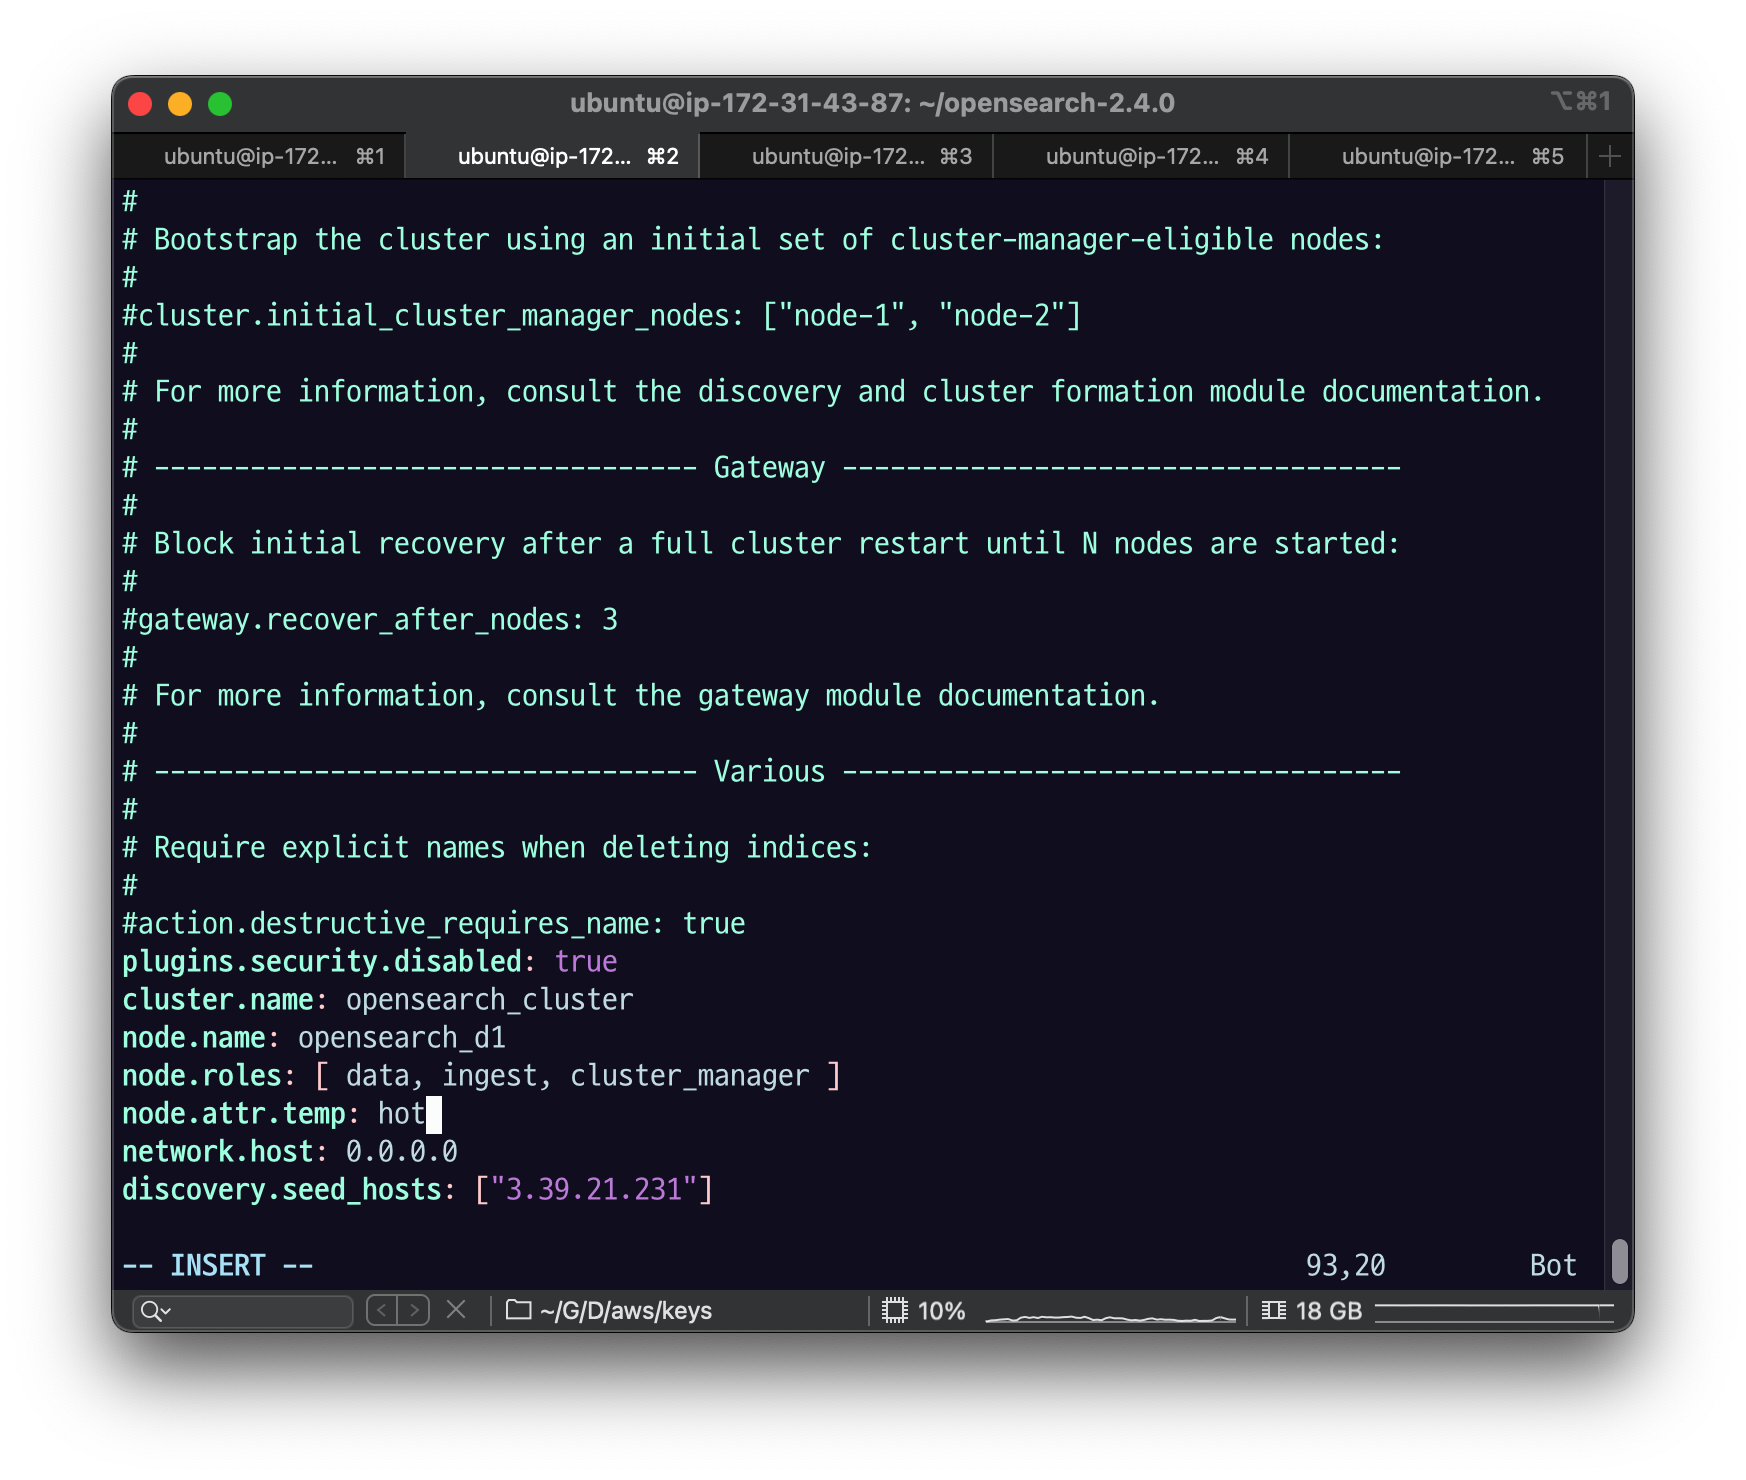Screen dimensions: 1746x1480
Task: Click the "cluster.name" key
Action: tap(218, 1000)
